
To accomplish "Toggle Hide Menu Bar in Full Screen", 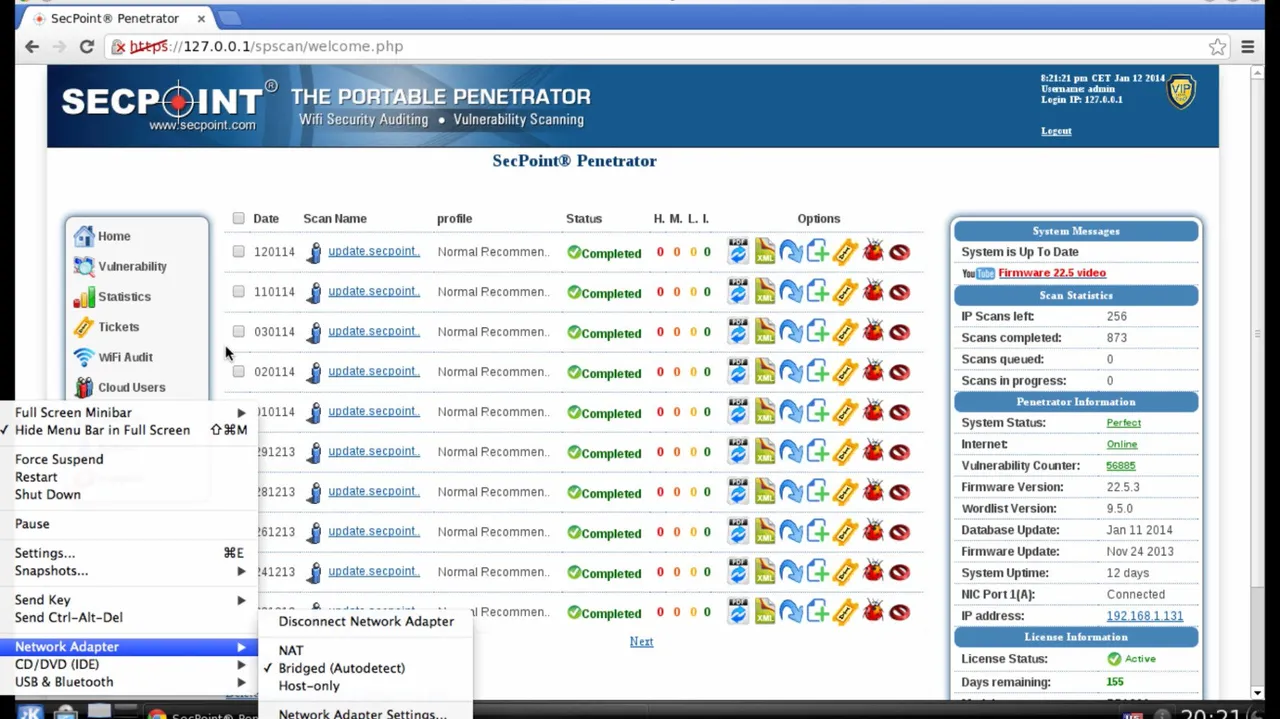I will click(127, 430).
